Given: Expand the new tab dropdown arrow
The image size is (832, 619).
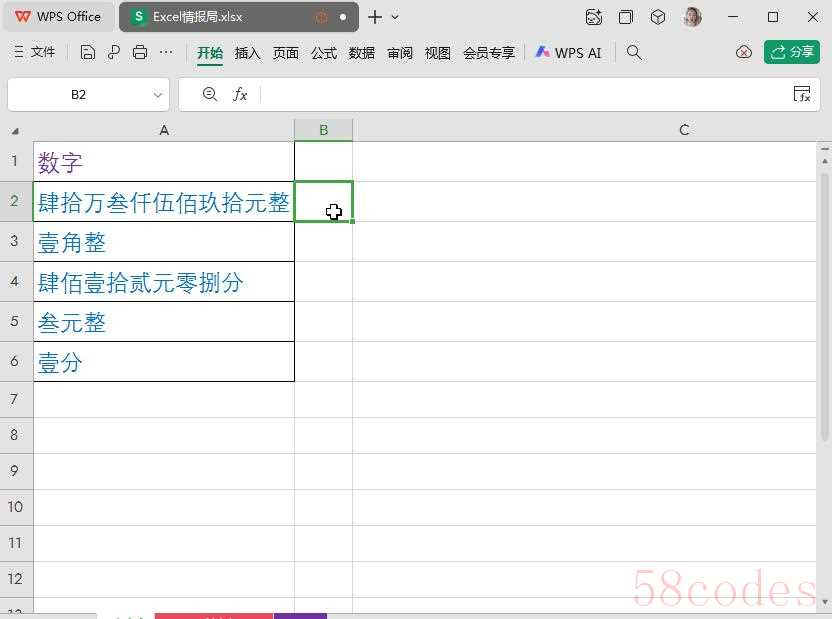Looking at the screenshot, I should (x=395, y=17).
